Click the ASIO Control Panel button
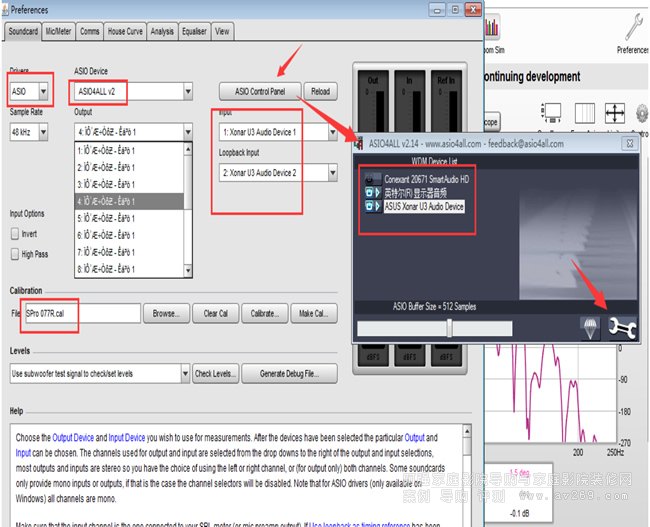 (x=259, y=91)
